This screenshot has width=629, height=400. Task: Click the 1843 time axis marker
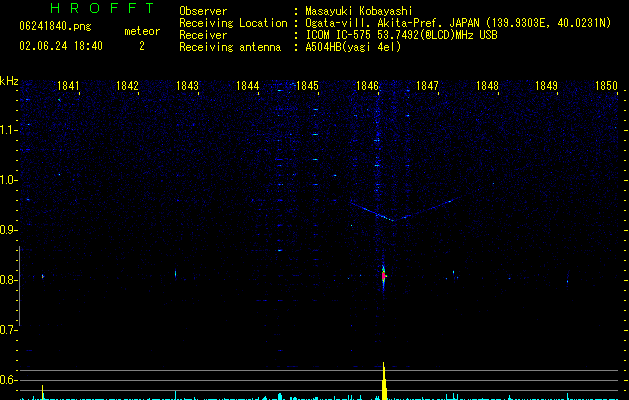click(187, 86)
